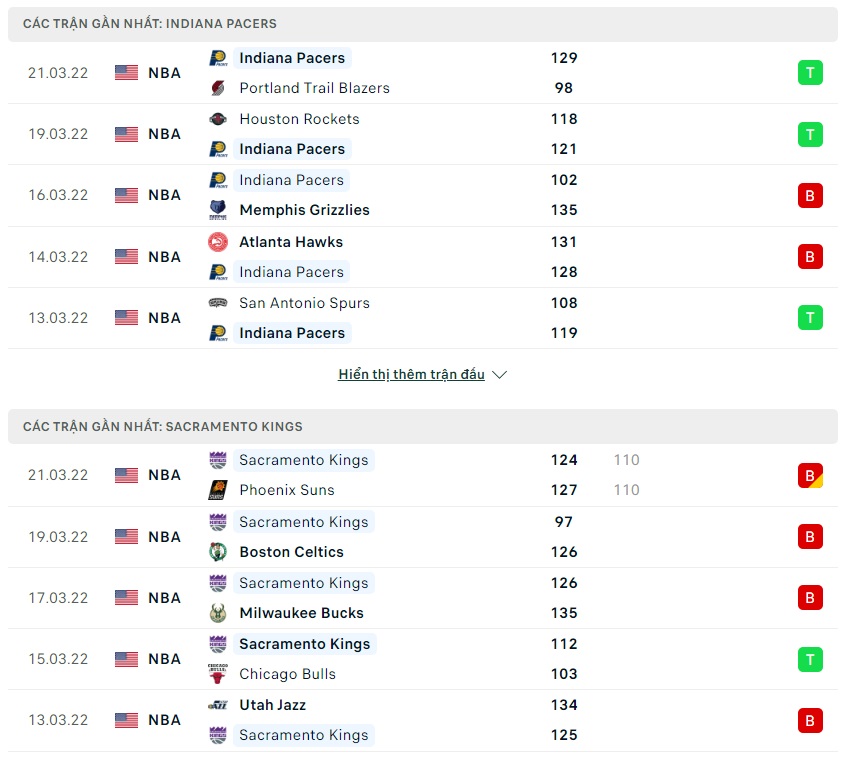Click the Boston Celtics team logo
The width and height of the screenshot is (846, 761).
[218, 552]
